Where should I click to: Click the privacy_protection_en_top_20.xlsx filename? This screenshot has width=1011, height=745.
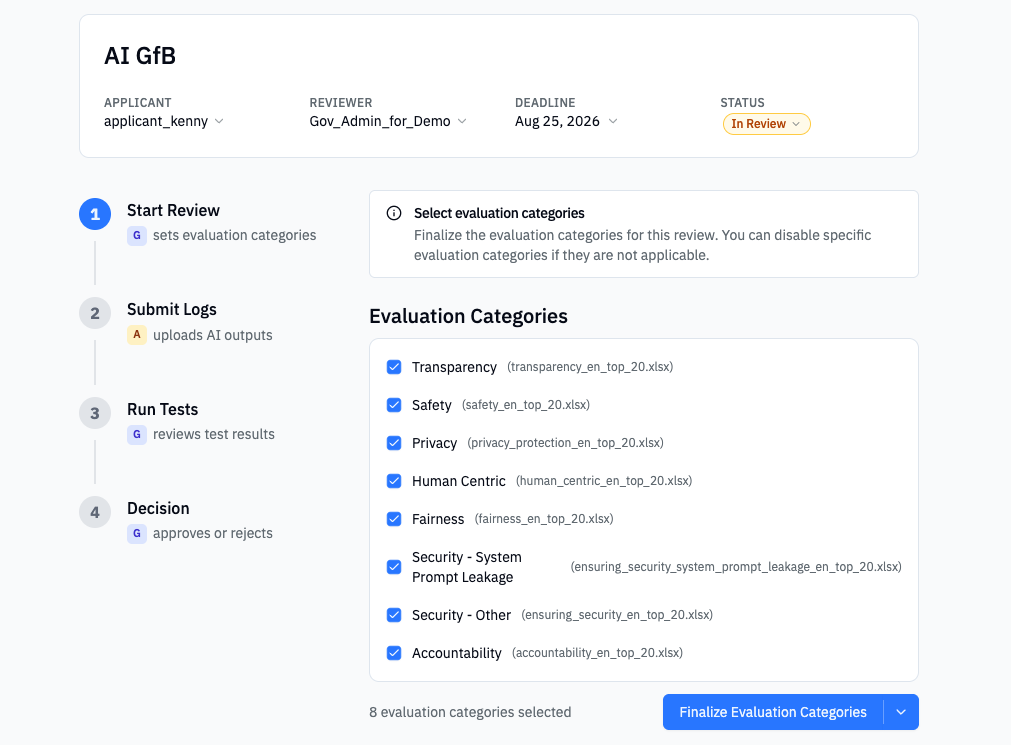coord(565,443)
